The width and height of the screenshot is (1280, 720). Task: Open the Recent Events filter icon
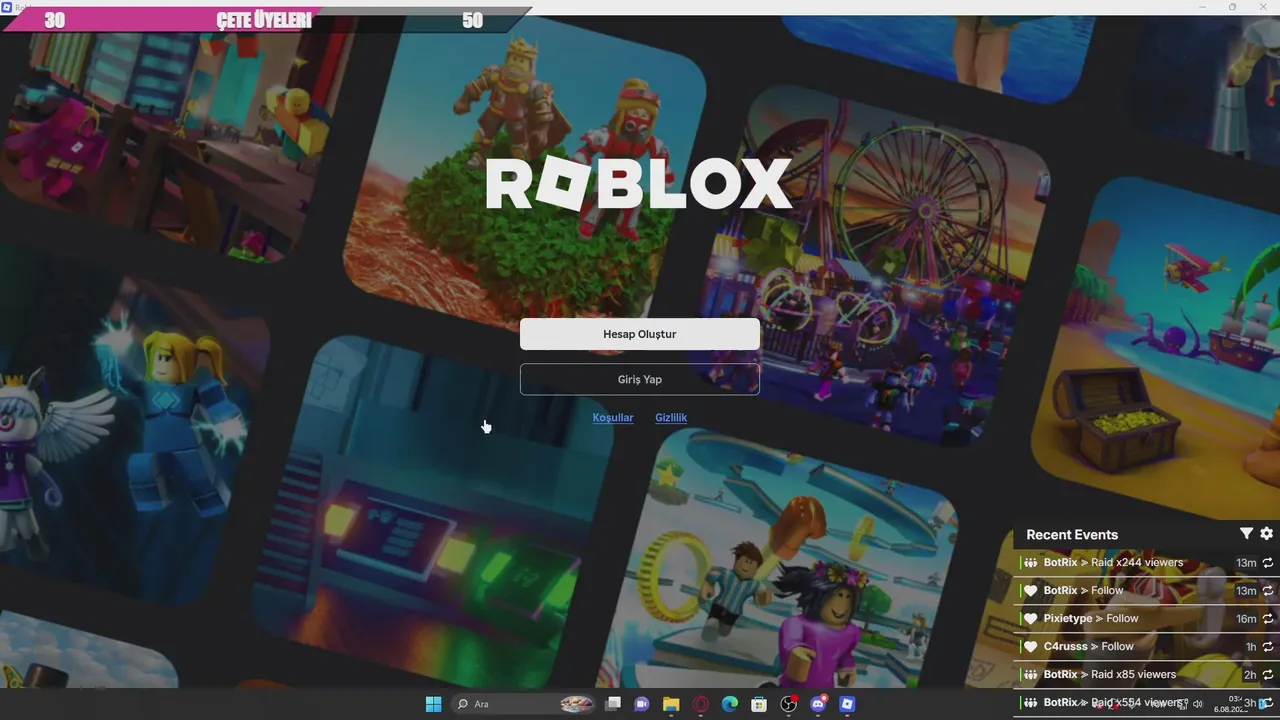click(x=1246, y=534)
